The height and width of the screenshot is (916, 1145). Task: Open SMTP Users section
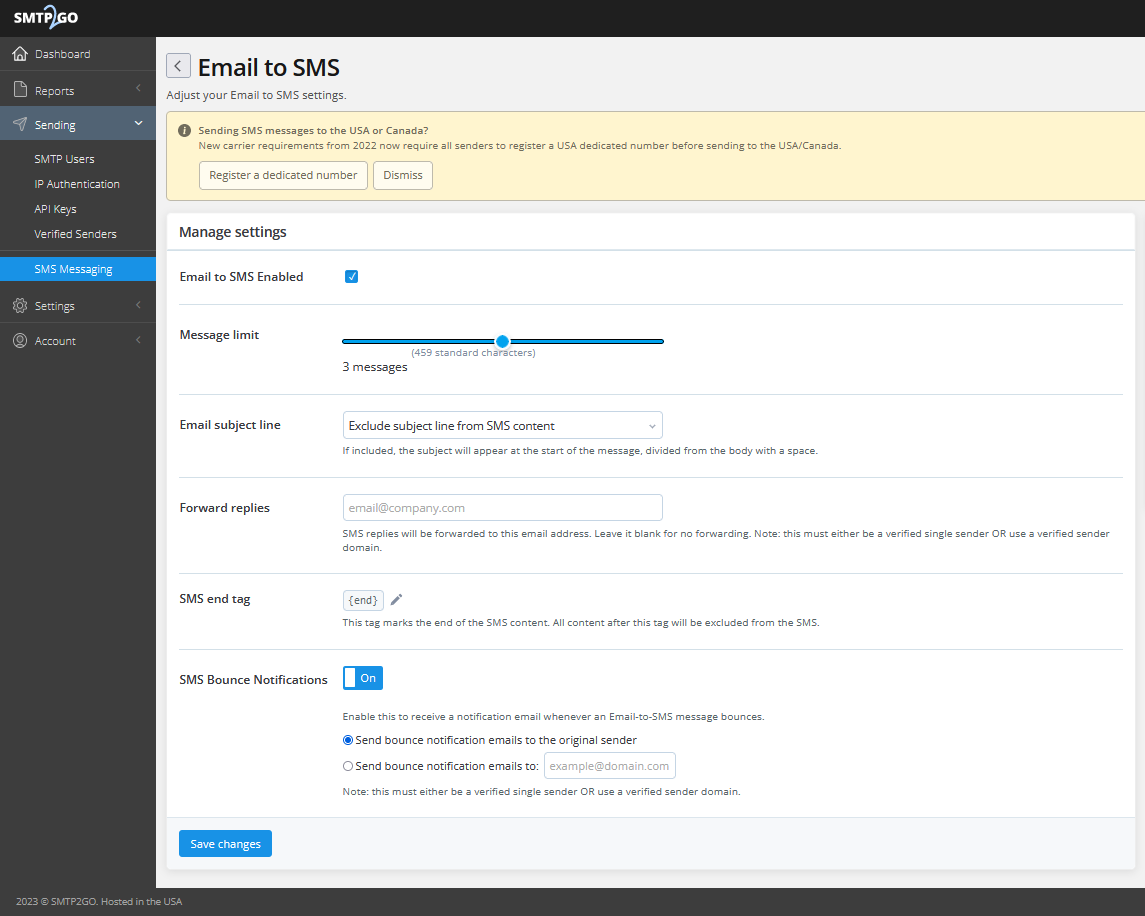click(64, 159)
